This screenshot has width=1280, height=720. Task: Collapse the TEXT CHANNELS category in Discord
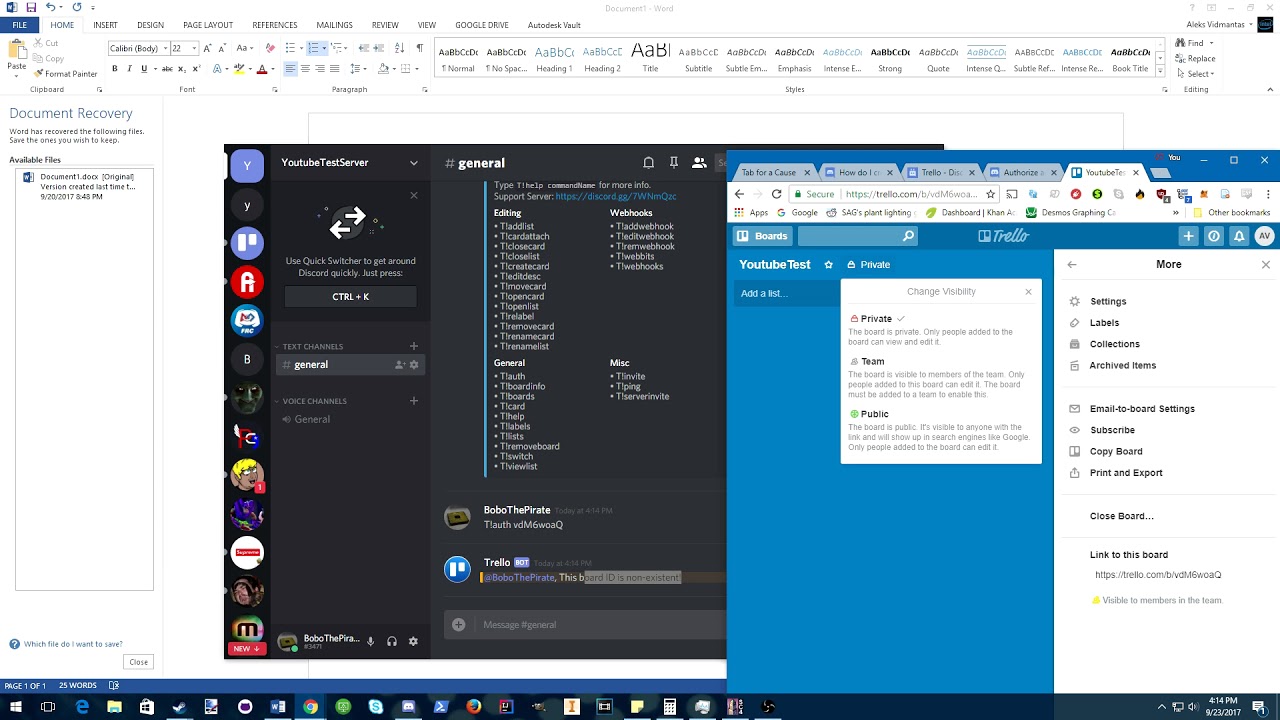pos(310,347)
